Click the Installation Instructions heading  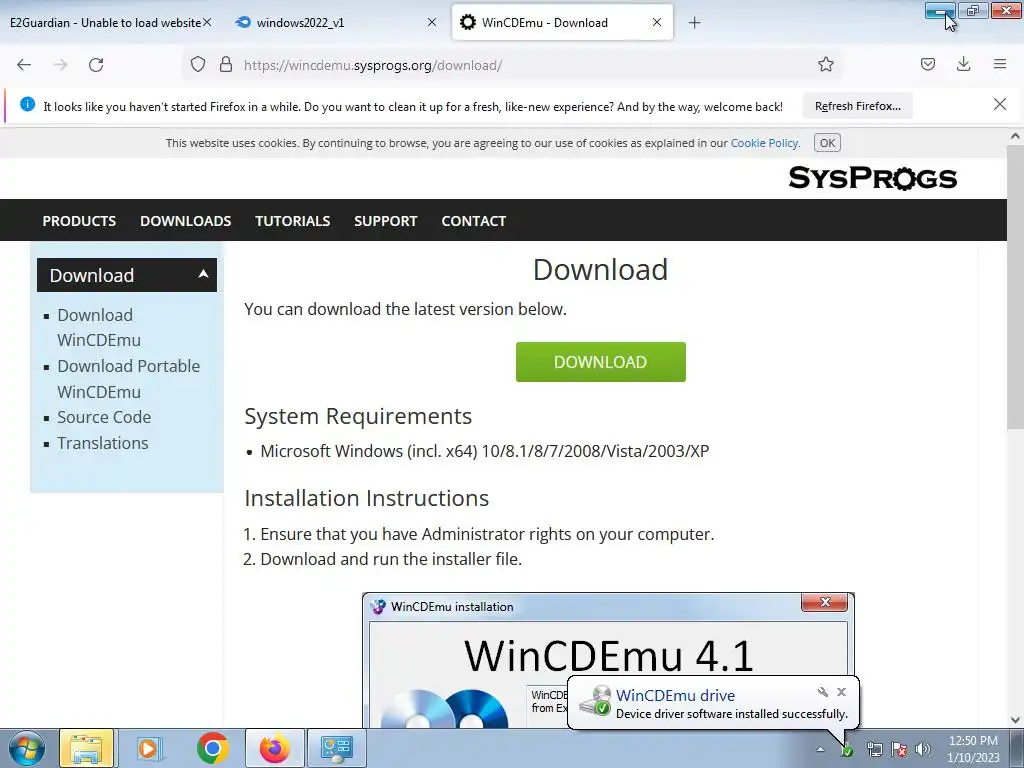click(366, 498)
